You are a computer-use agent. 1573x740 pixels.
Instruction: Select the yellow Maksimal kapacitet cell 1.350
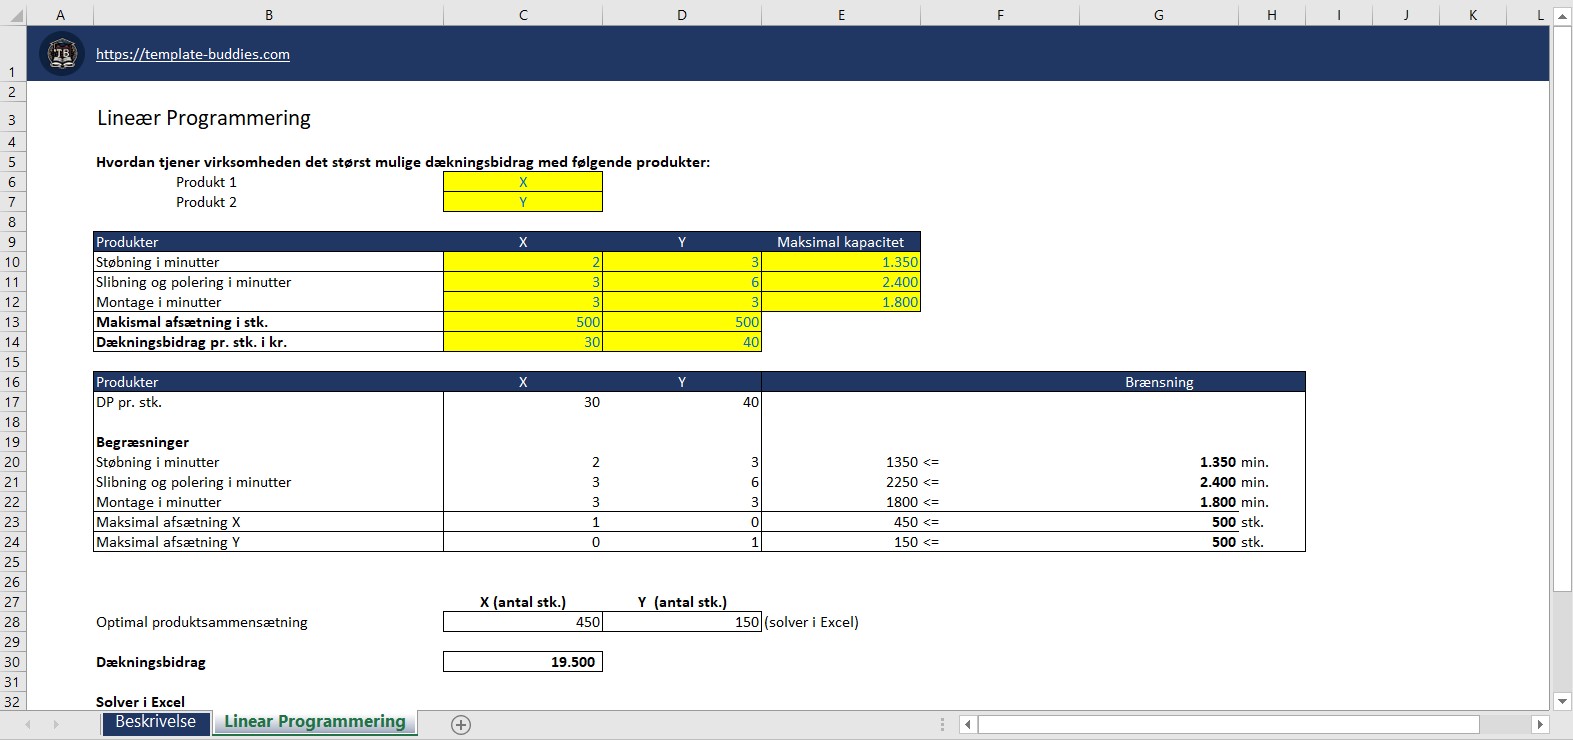point(840,262)
